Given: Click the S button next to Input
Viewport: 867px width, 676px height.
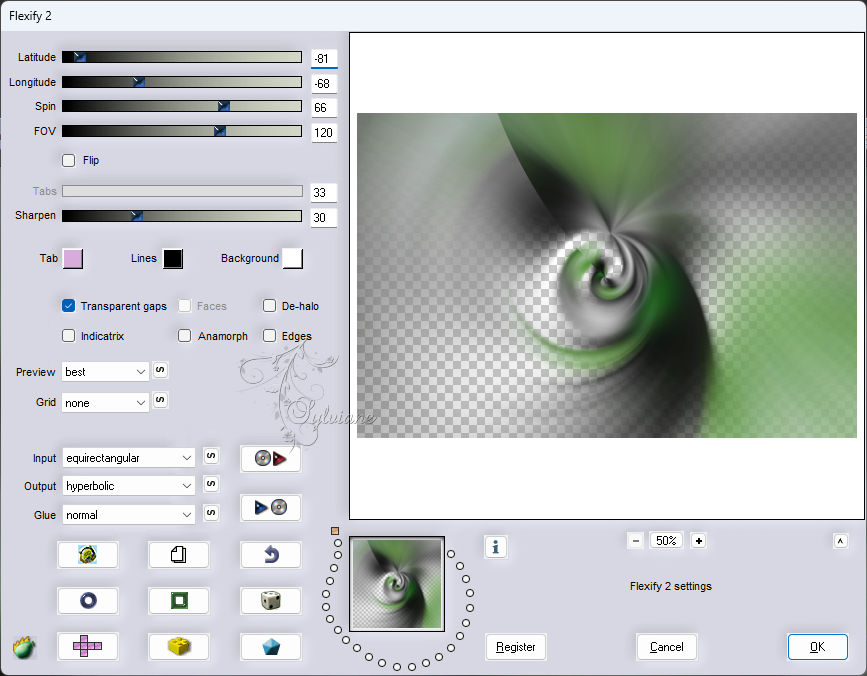Looking at the screenshot, I should pyautogui.click(x=211, y=456).
